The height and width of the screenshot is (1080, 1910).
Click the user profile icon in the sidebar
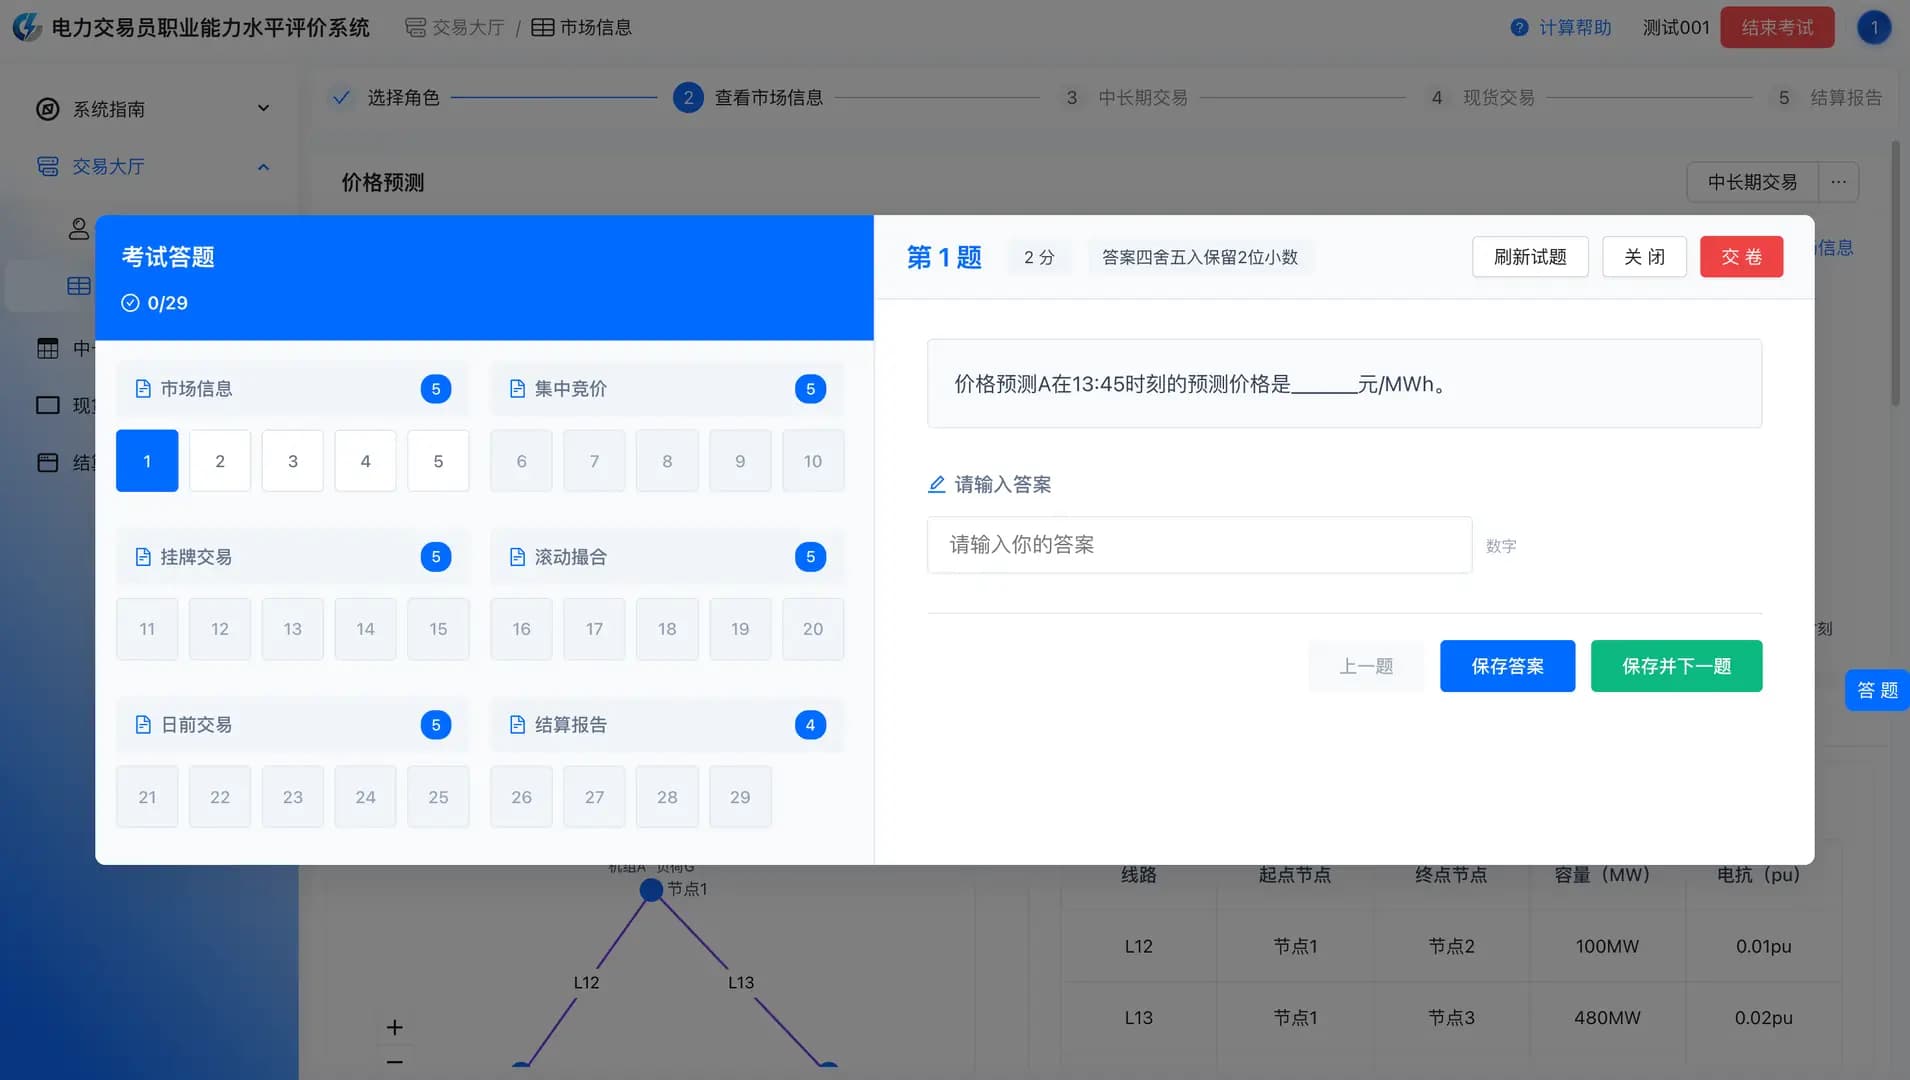pyautogui.click(x=78, y=229)
